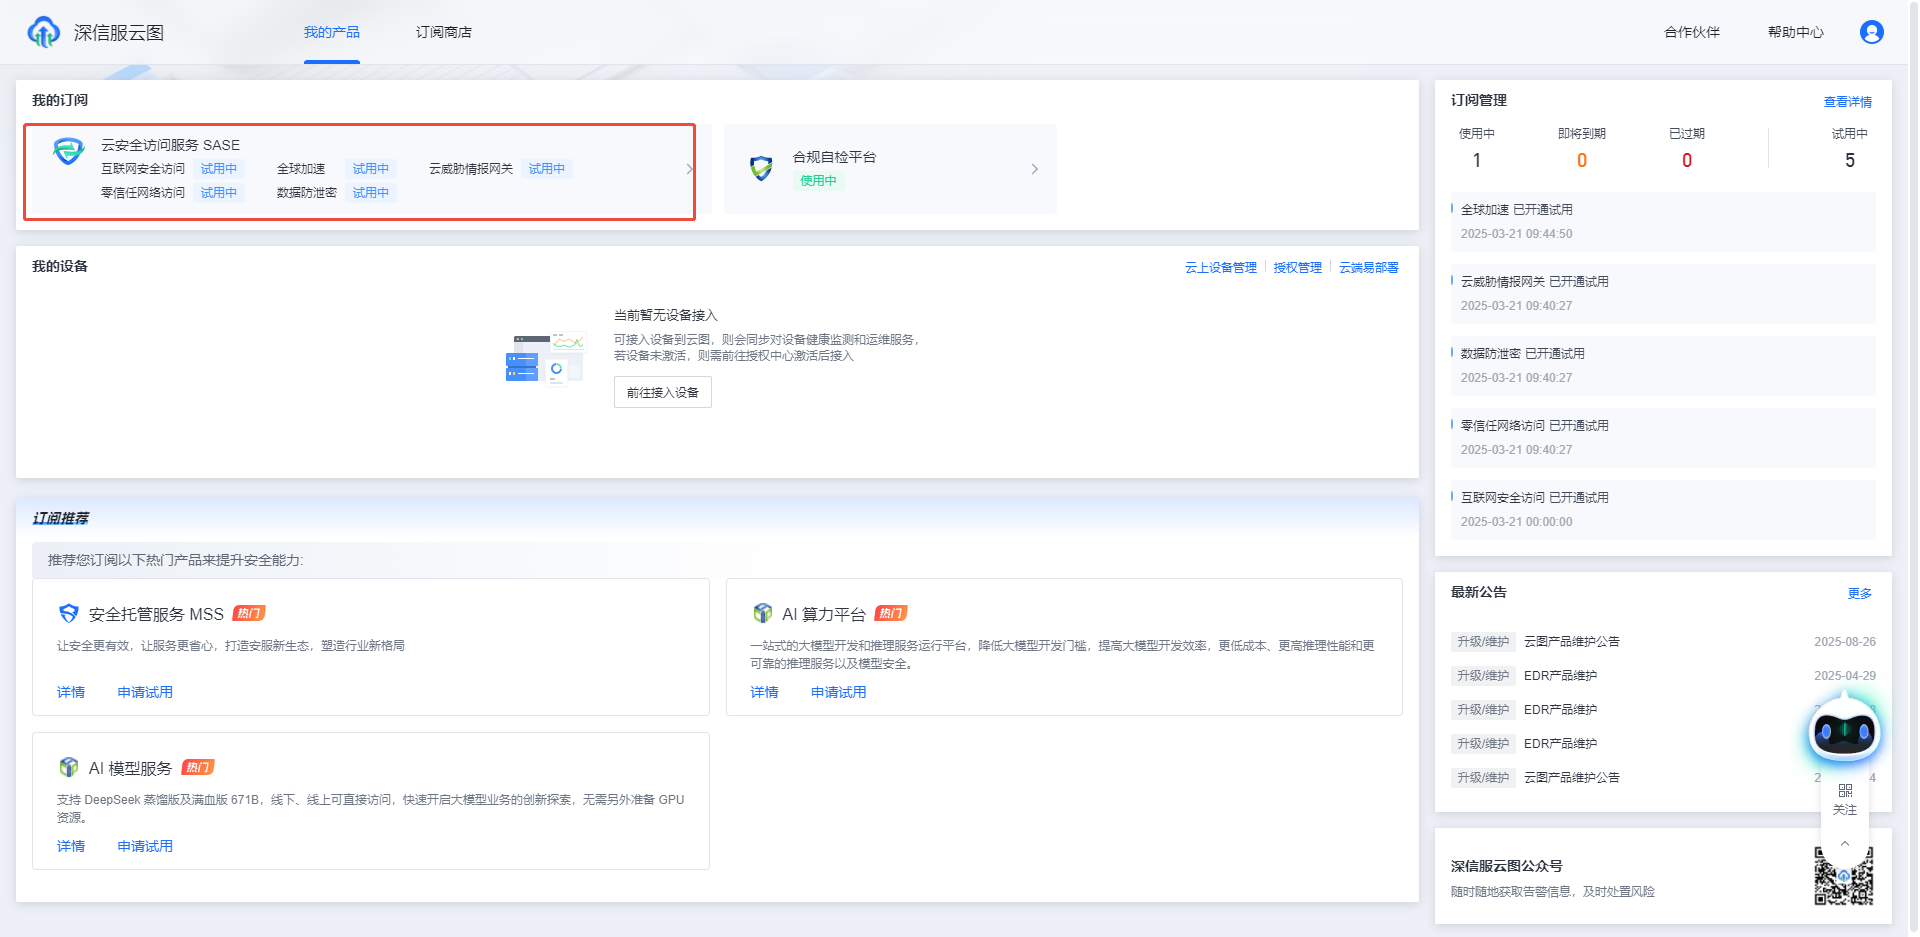Screen dimensions: 1920x937
Task: Click the 试用中 tag beside 互联网安全访问
Action: coord(219,169)
